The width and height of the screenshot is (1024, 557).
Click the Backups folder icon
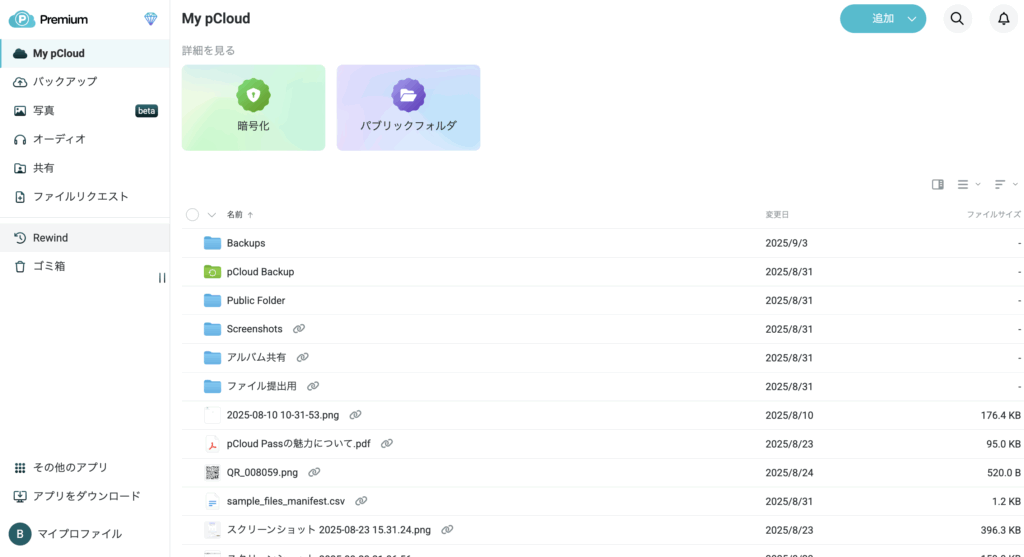coord(212,243)
